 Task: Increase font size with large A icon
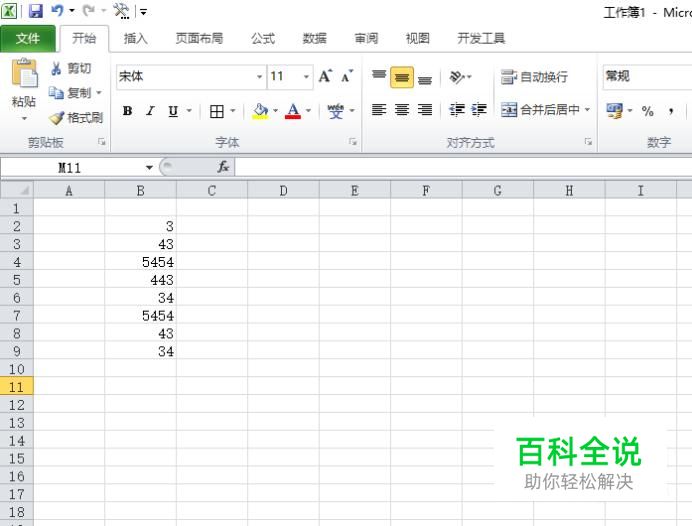(325, 76)
